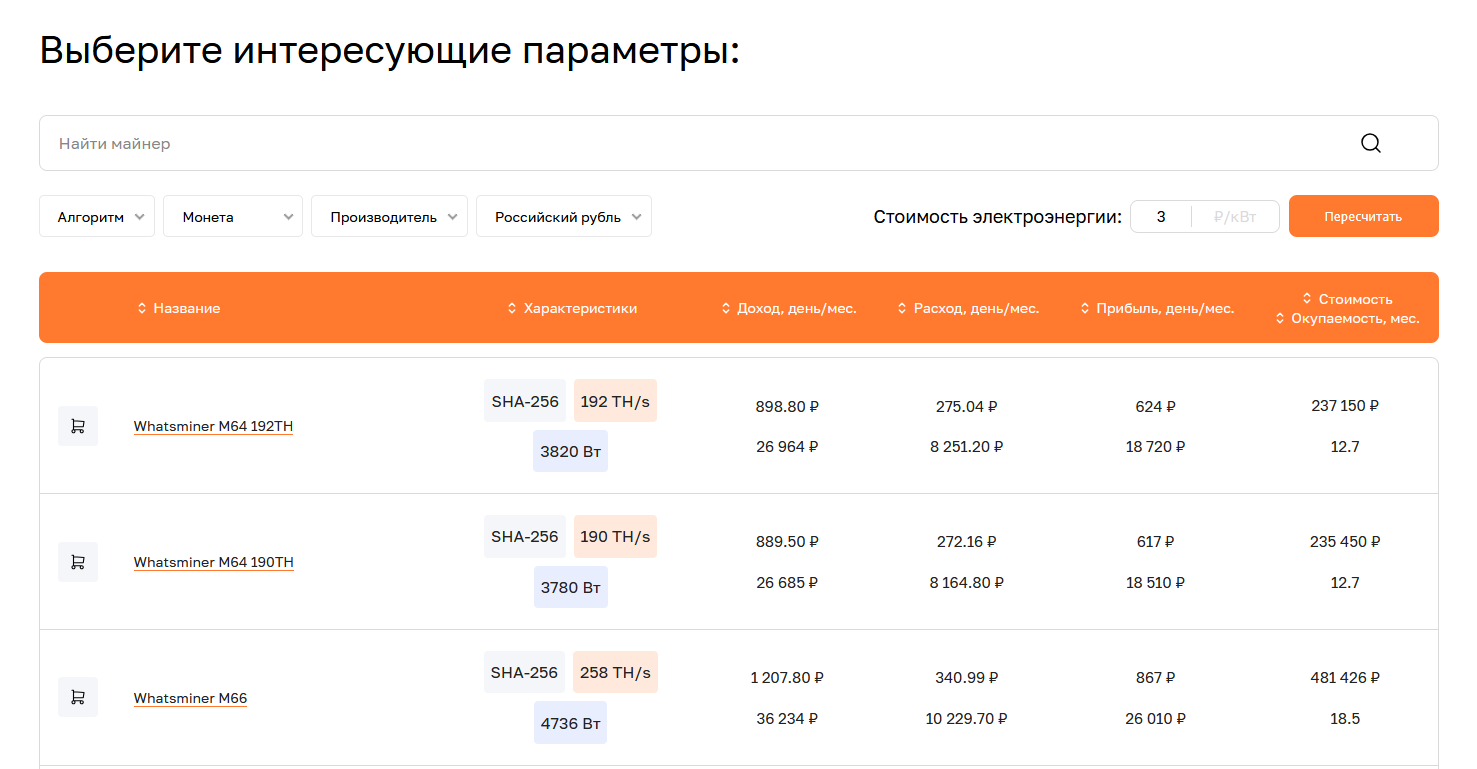Click the ₽/кВт unit label
Image resolution: width=1477 pixels, height=769 pixels.
1235,216
